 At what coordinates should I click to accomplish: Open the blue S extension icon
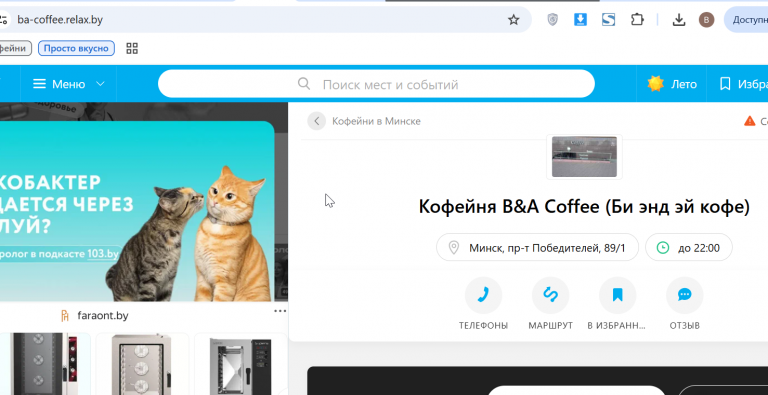[x=608, y=20]
